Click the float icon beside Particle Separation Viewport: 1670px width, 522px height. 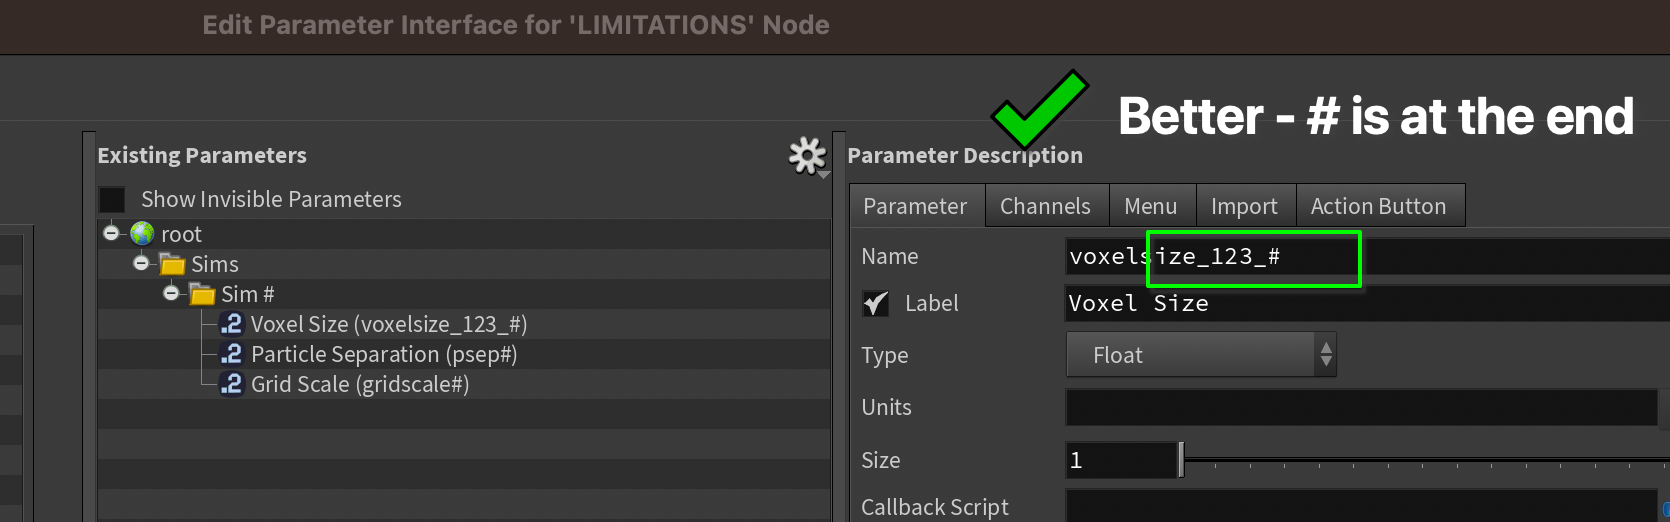[x=231, y=354]
